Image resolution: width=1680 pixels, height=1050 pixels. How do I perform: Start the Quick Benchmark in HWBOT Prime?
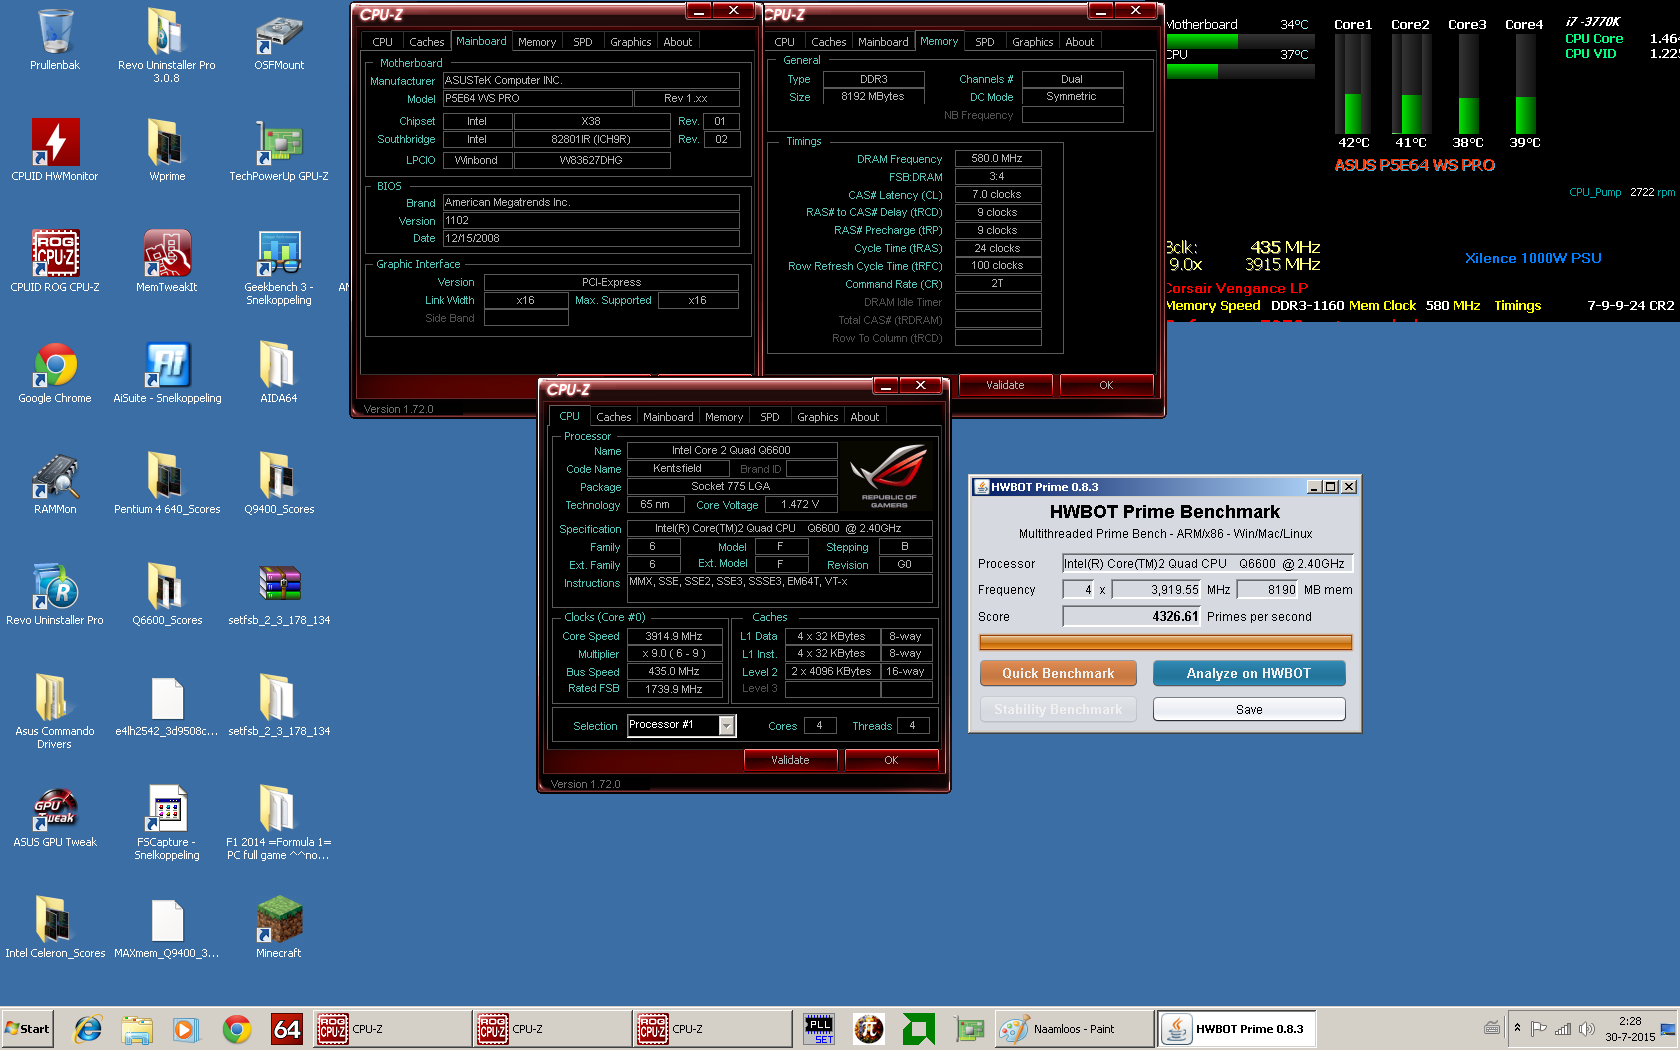pyautogui.click(x=1058, y=674)
